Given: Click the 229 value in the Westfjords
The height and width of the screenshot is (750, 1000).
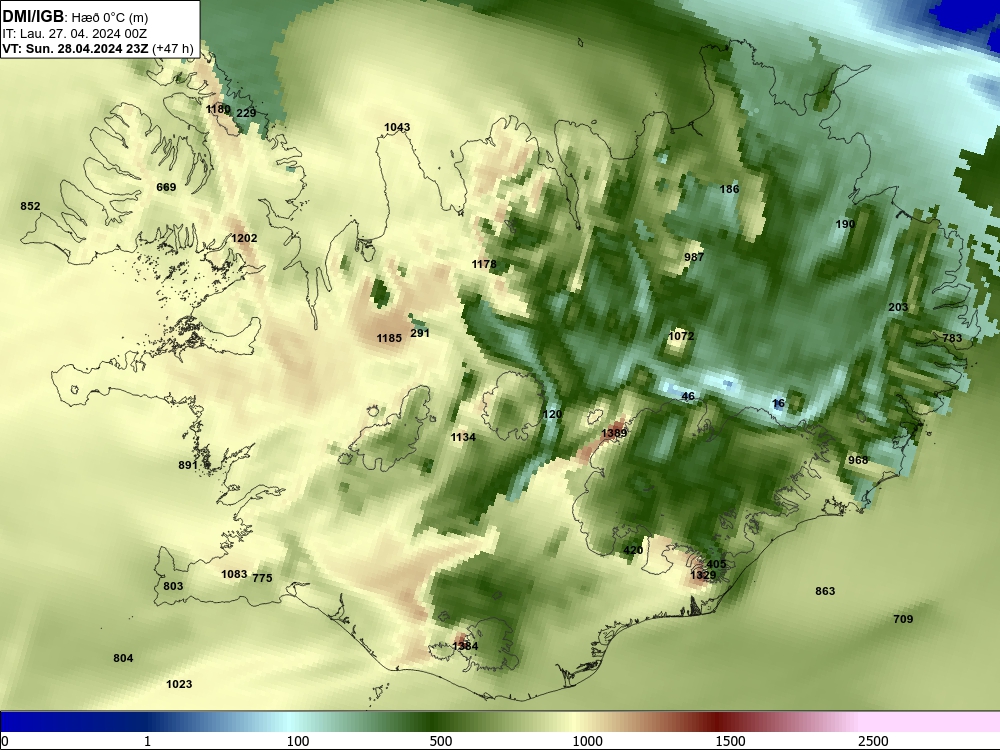Looking at the screenshot, I should [246, 113].
